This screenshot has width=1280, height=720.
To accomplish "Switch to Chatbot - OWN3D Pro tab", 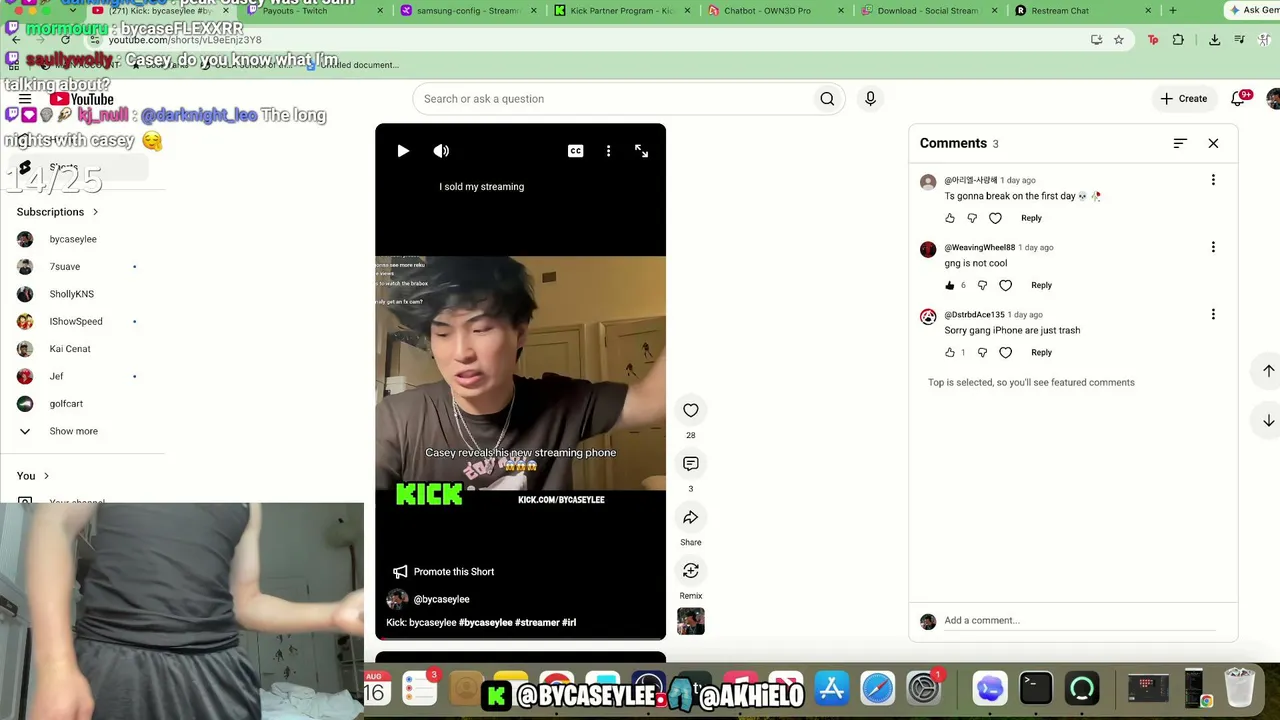I will pyautogui.click(x=775, y=11).
